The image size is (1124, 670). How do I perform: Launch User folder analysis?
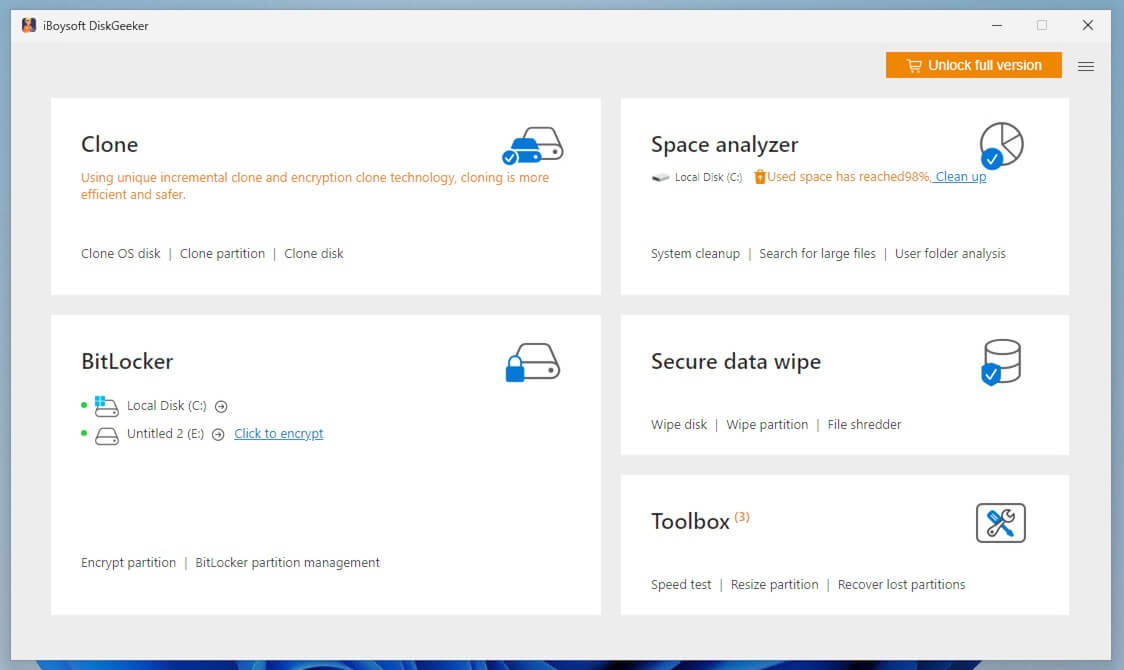coord(950,254)
